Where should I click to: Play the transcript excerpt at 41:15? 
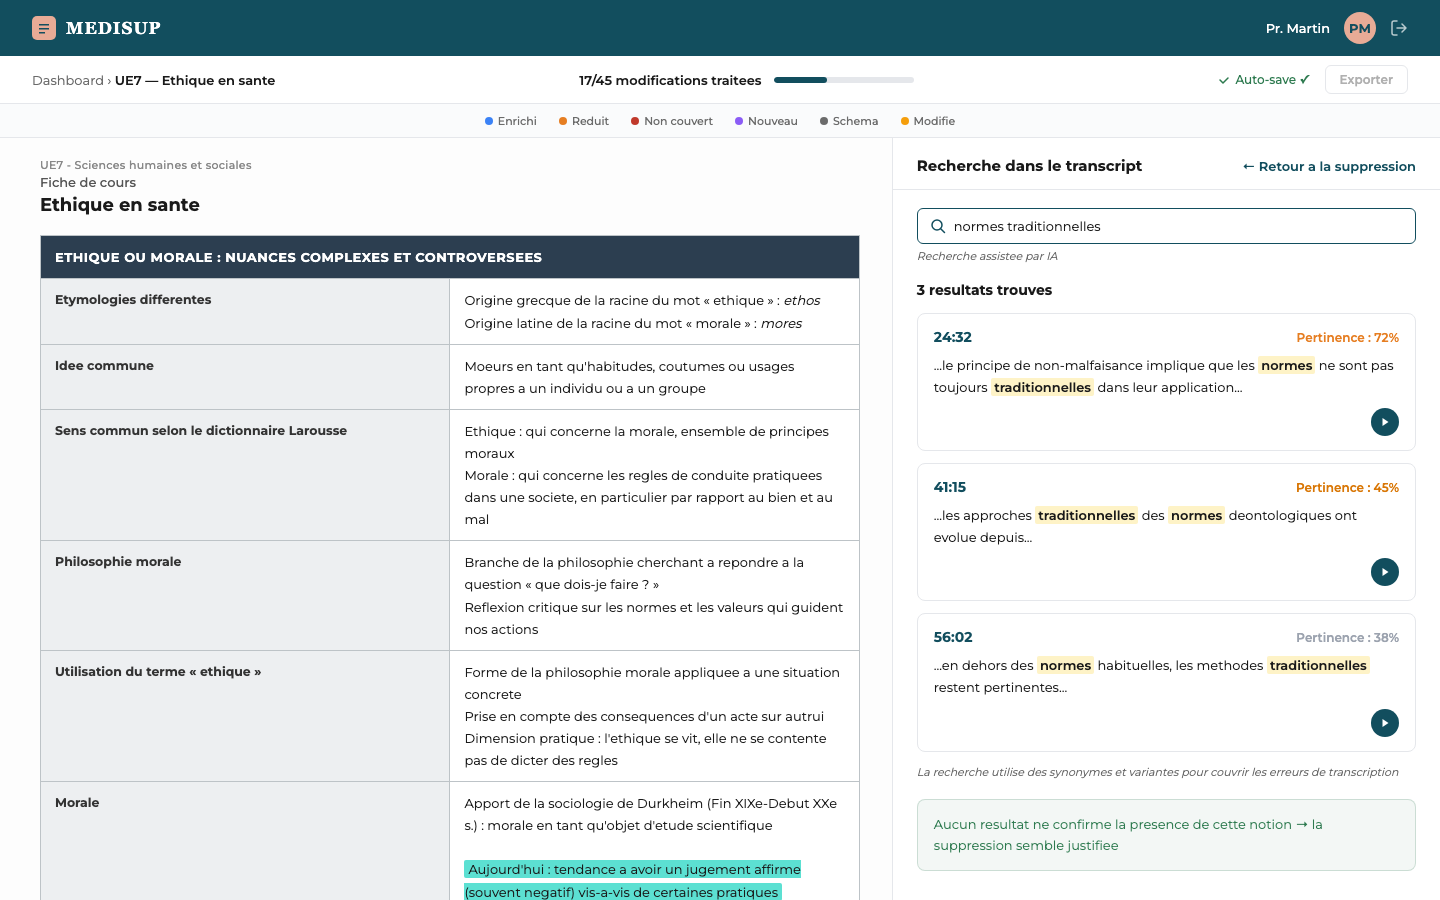tap(1385, 572)
